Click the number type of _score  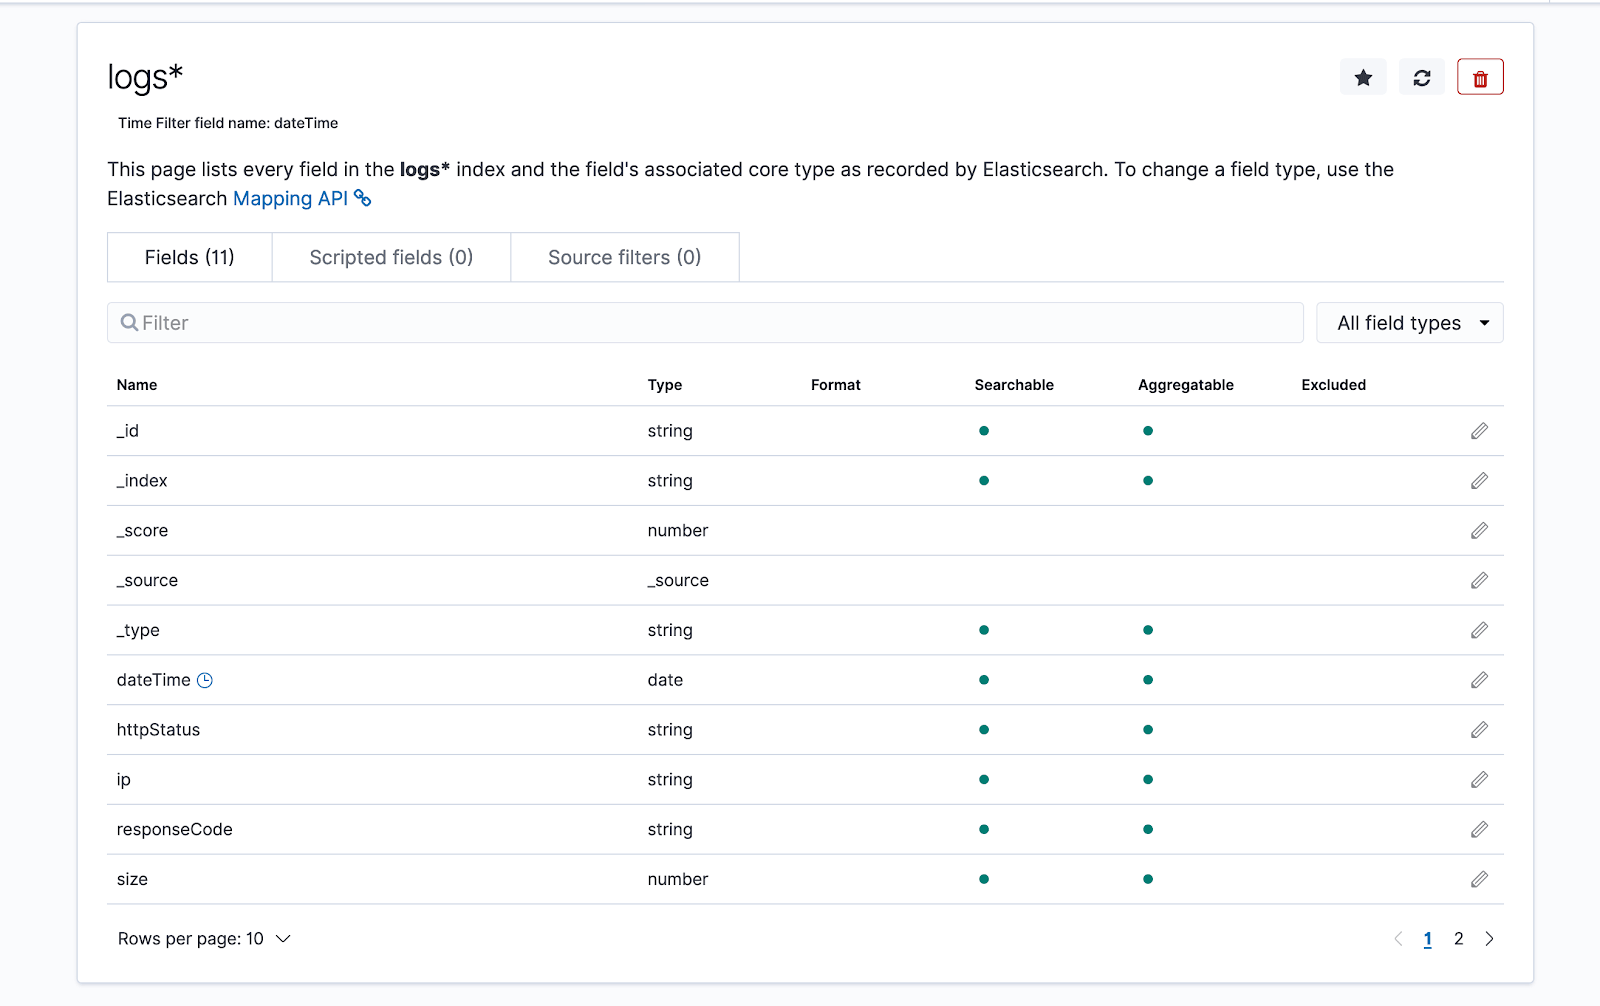[x=678, y=531]
